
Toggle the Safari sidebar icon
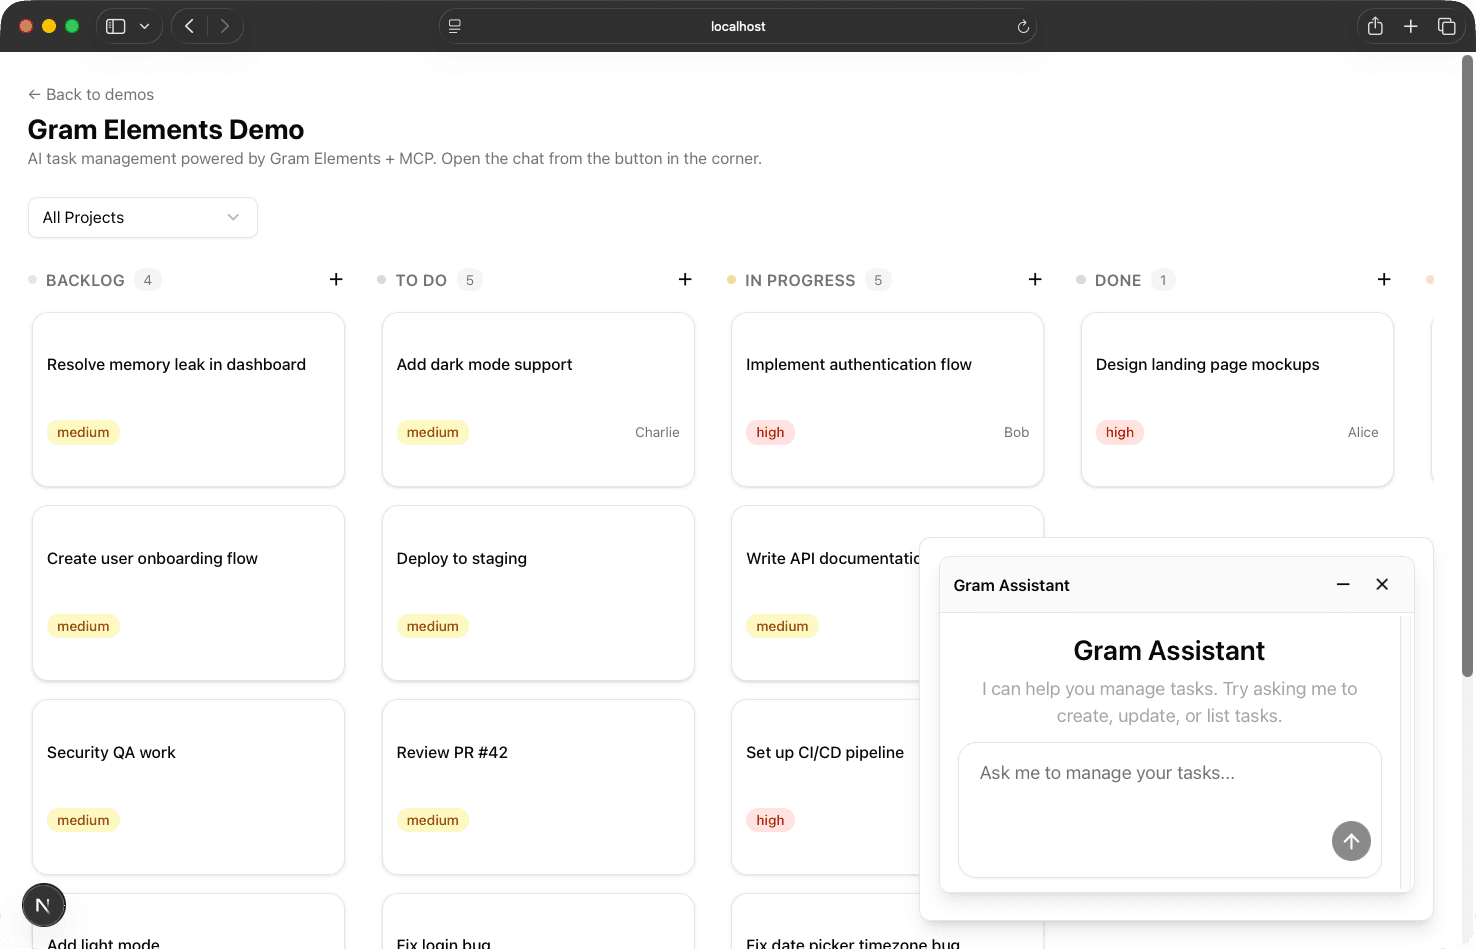(115, 26)
